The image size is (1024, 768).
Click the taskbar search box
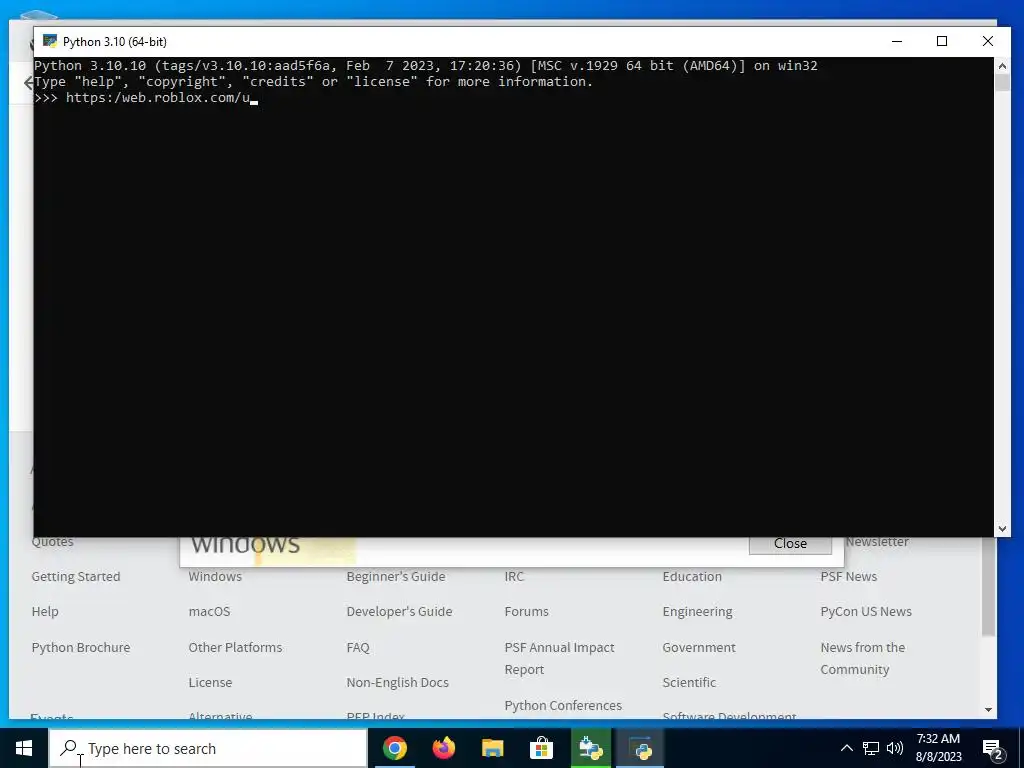coord(208,748)
